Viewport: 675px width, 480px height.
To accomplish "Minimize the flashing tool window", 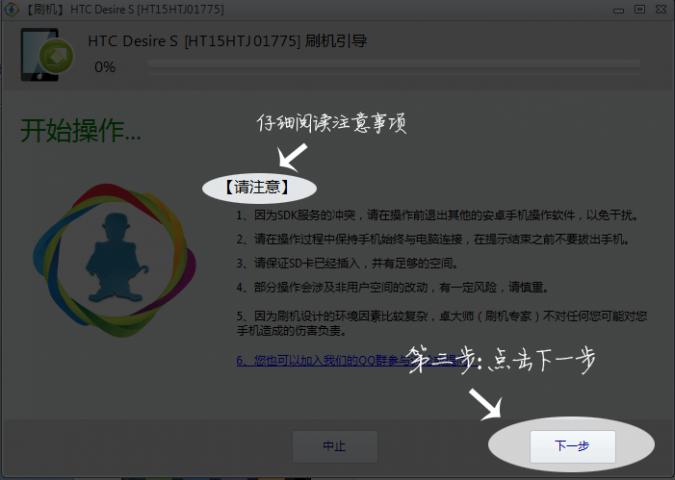I will tap(619, 9).
